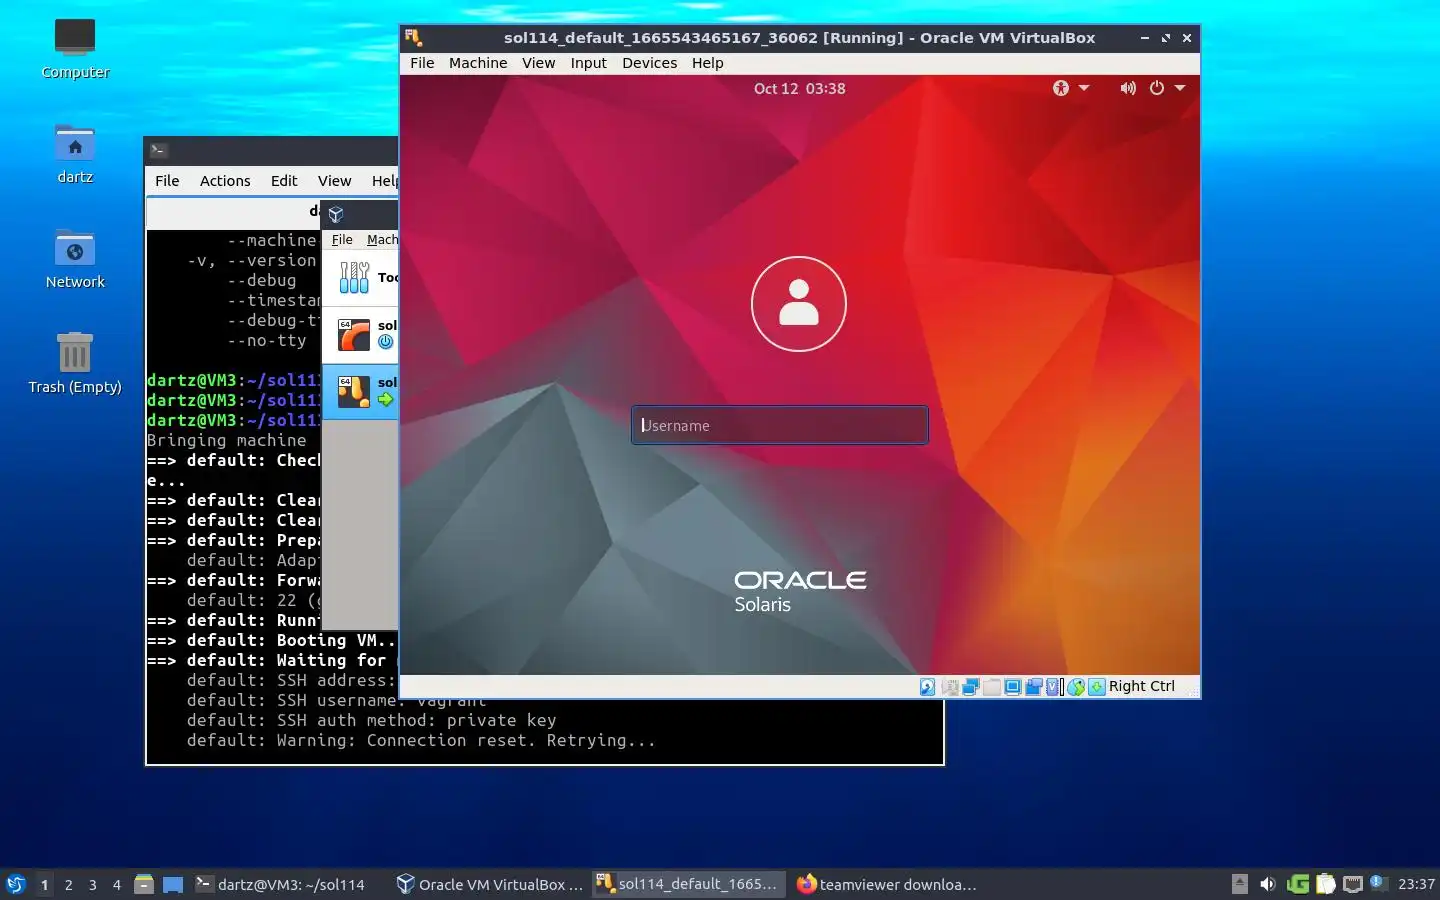The image size is (1440, 900).
Task: Click the system volume tray icon
Action: pyautogui.click(x=1268, y=884)
